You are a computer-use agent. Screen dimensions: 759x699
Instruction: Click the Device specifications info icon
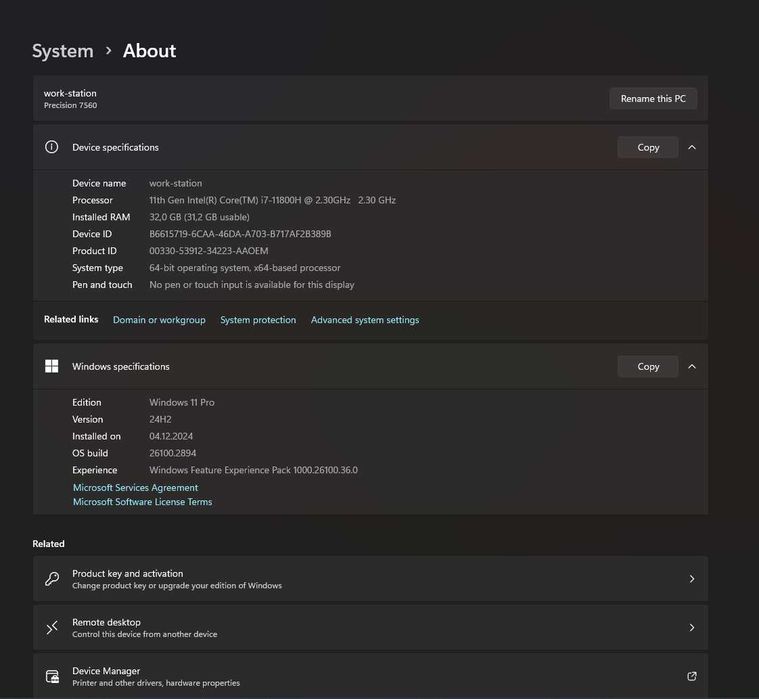[x=51, y=147]
